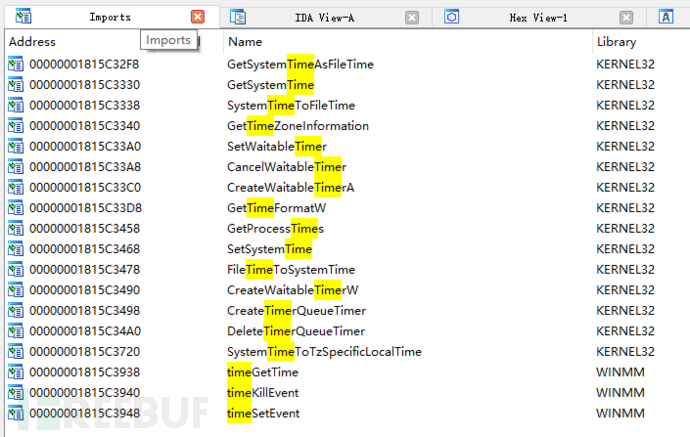Click the import icon beside SetWaitableTimer
Image resolution: width=690 pixels, height=437 pixels.
click(x=15, y=146)
